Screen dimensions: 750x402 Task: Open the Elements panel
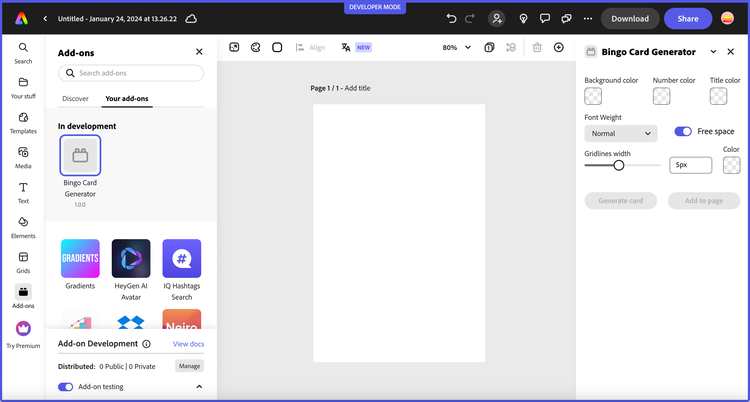click(23, 227)
